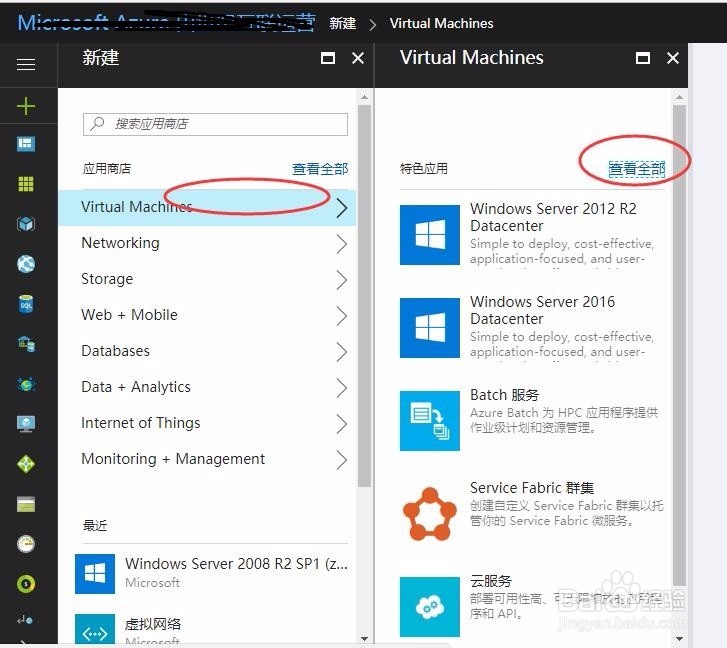Expand the Networking category chevron

(x=342, y=244)
